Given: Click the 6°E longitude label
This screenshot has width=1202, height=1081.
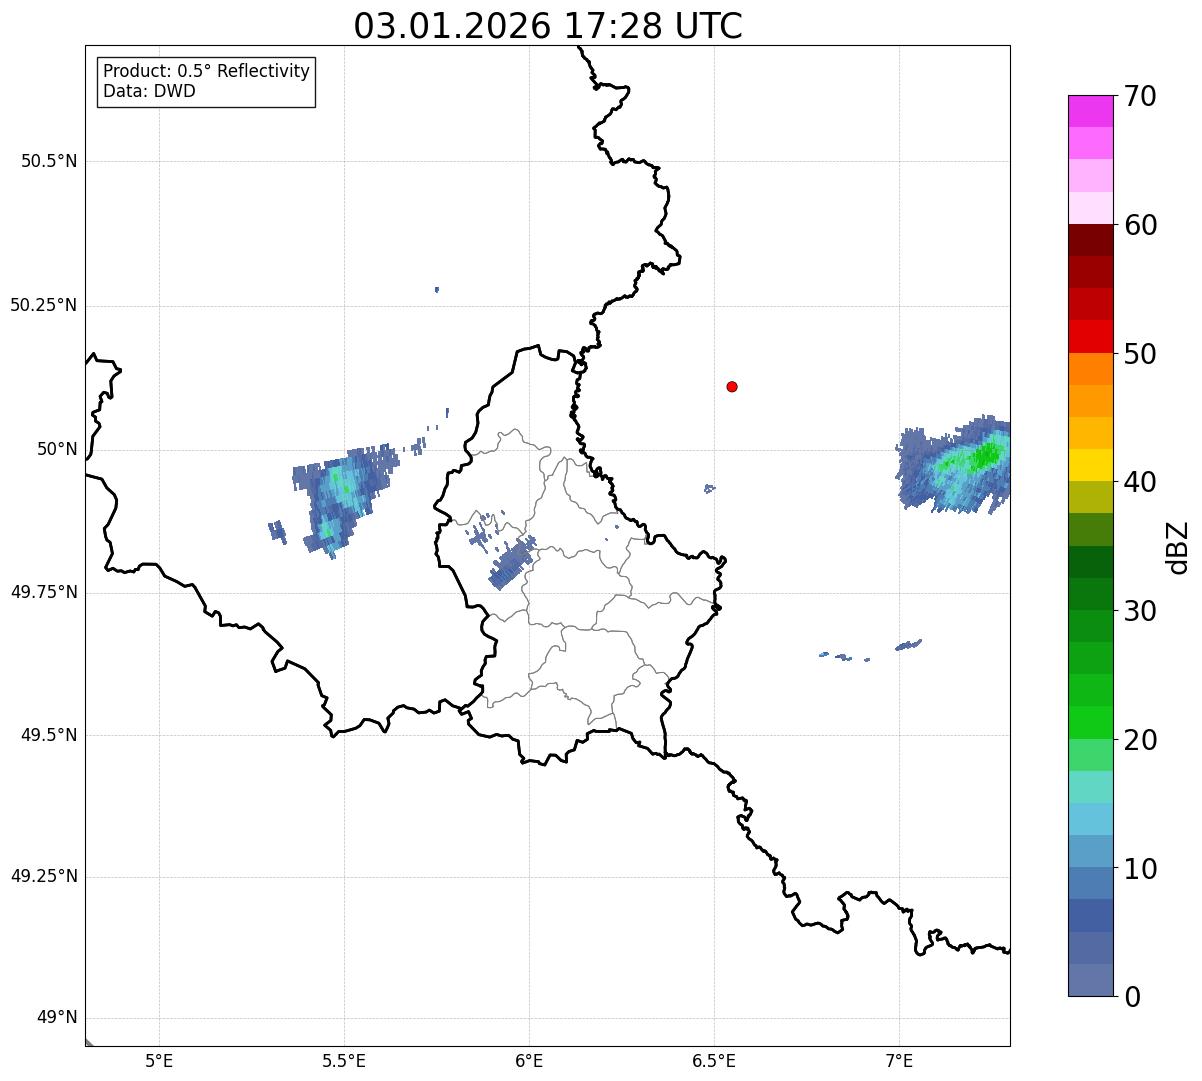Looking at the screenshot, I should coord(529,1060).
